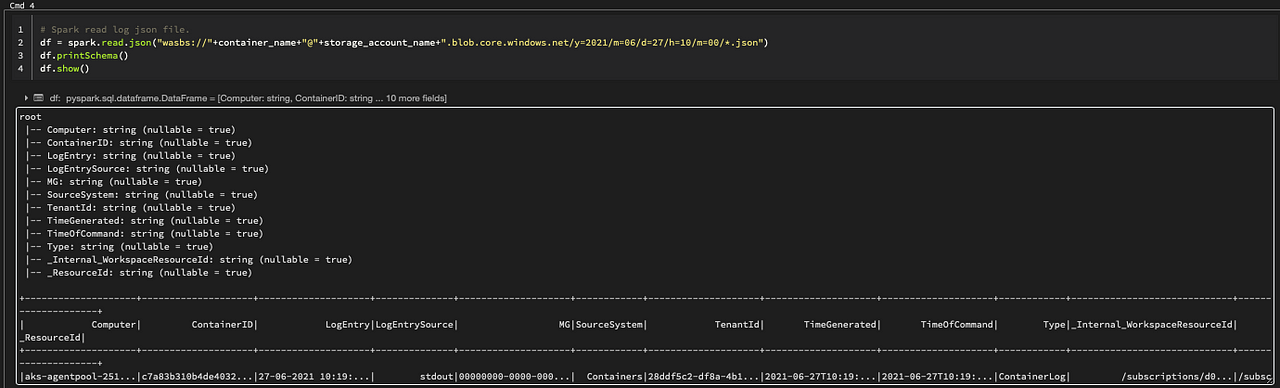Click the 'ContainerLog' cell value
This screenshot has height=388, width=1280.
coord(1033,377)
